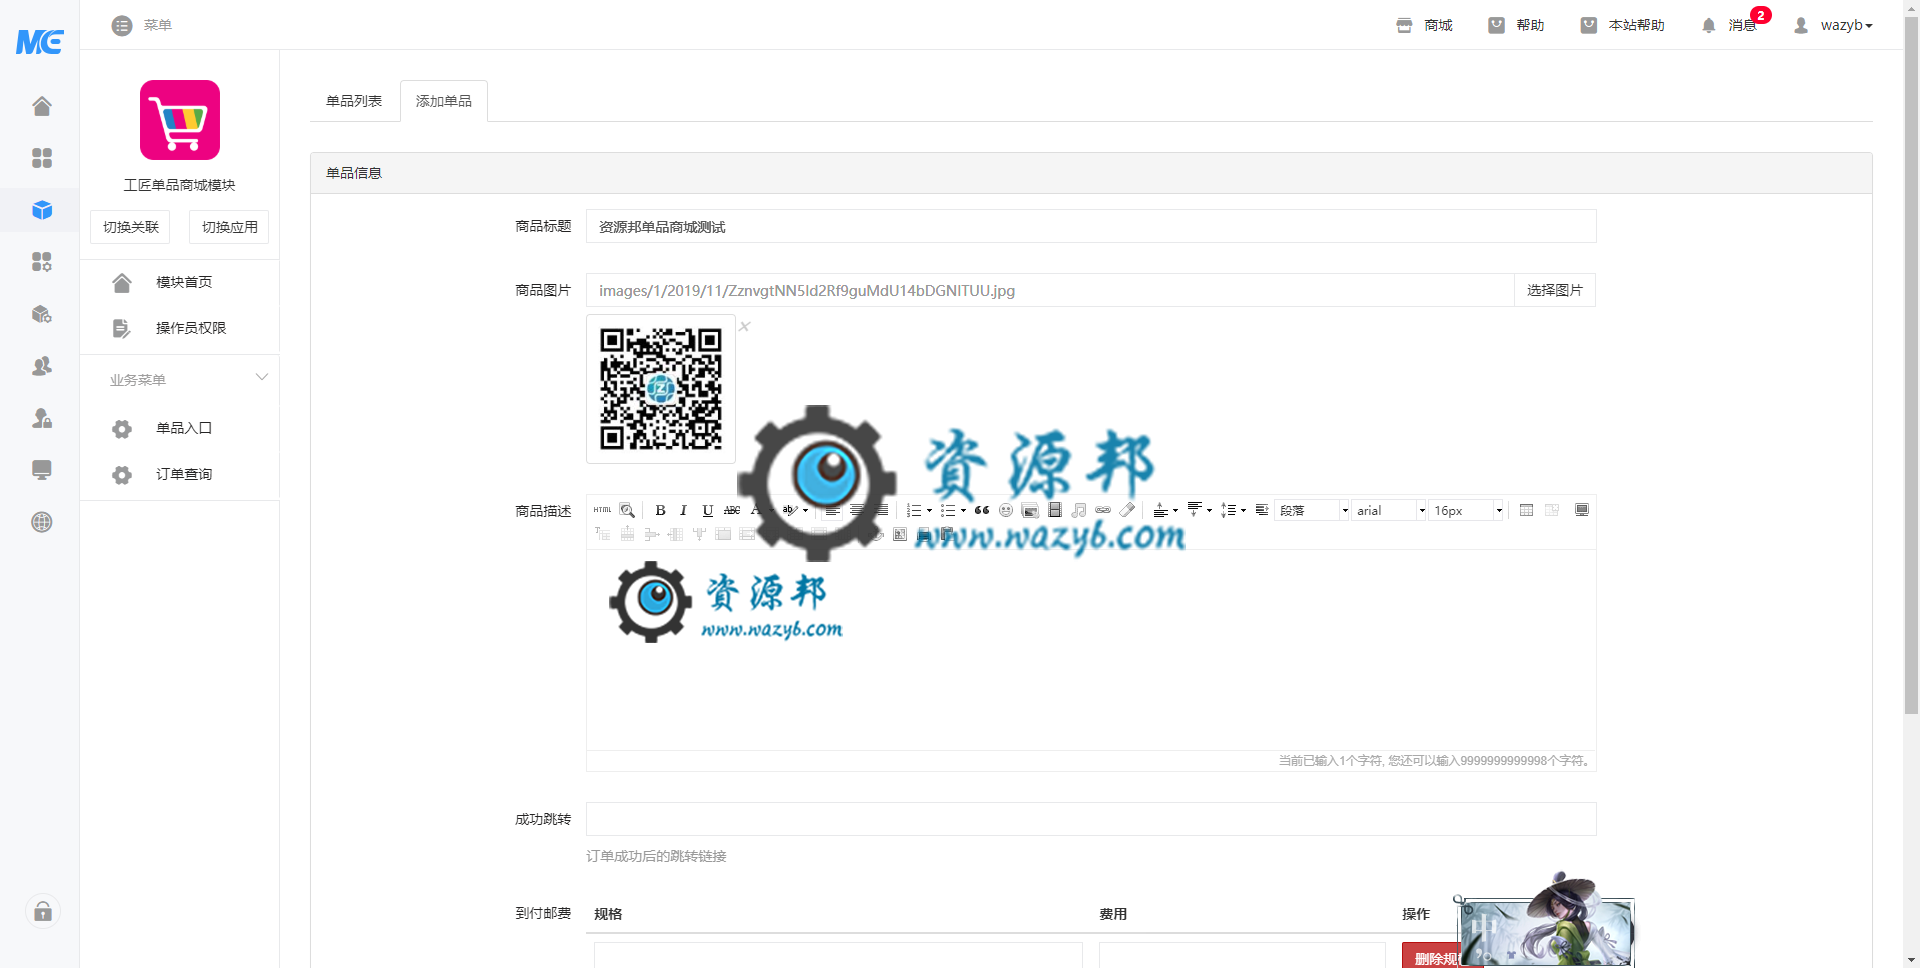Screen dimensions: 1920x968
Task: Remove the uploaded QR image with X
Action: (744, 326)
